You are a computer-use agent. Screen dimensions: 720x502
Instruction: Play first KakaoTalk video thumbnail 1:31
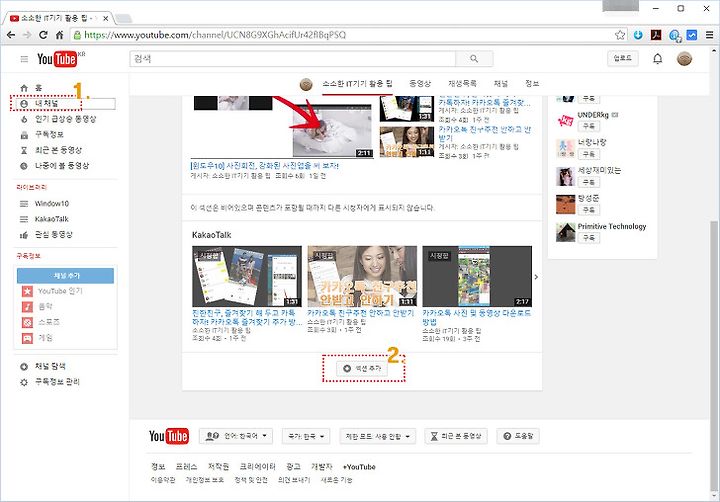(247, 276)
